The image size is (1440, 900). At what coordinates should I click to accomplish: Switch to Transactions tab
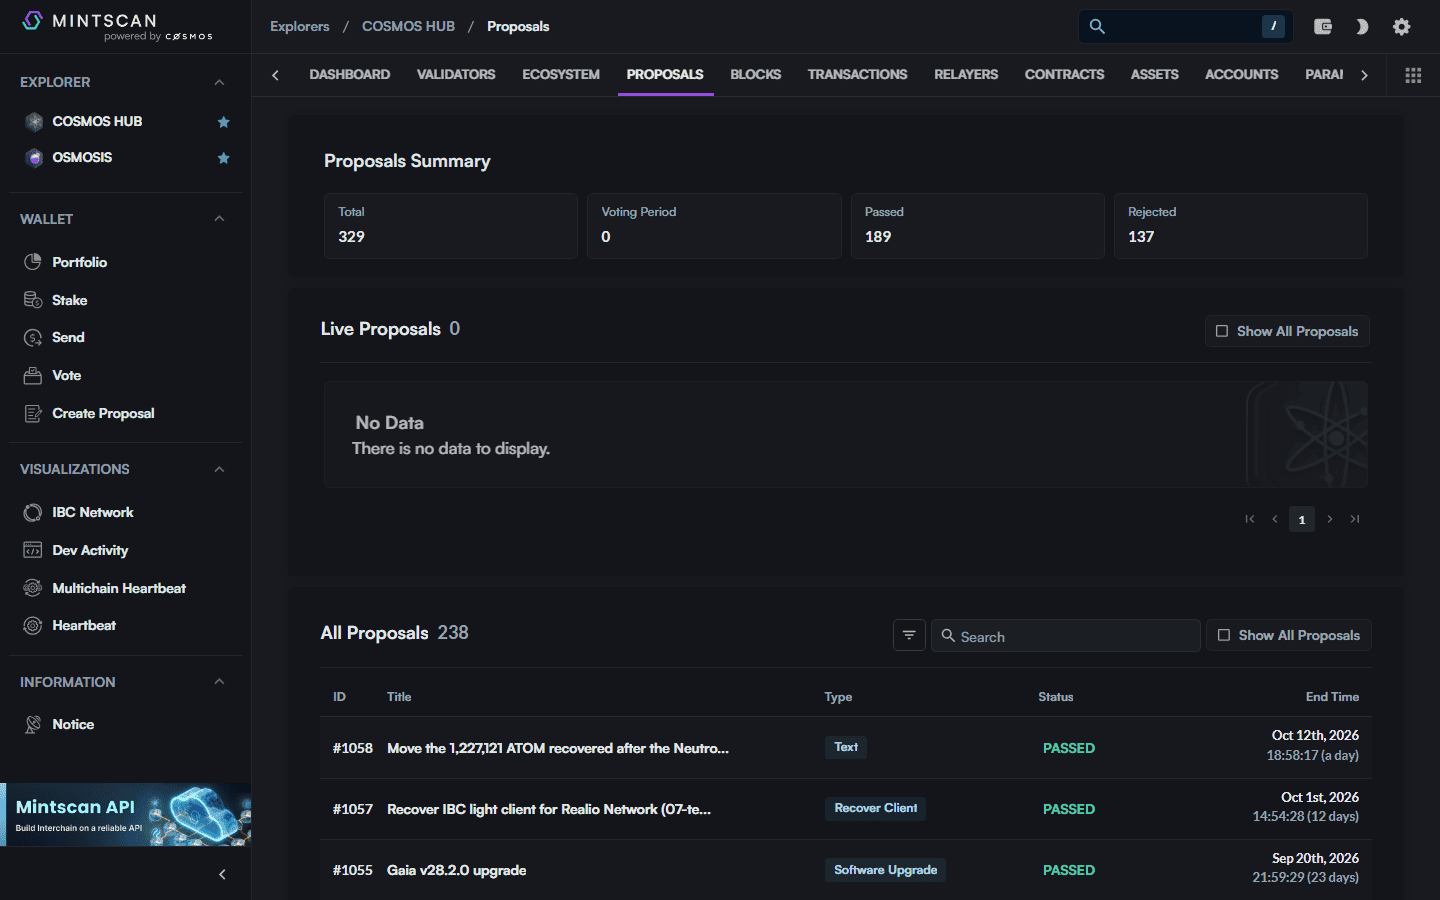857,75
